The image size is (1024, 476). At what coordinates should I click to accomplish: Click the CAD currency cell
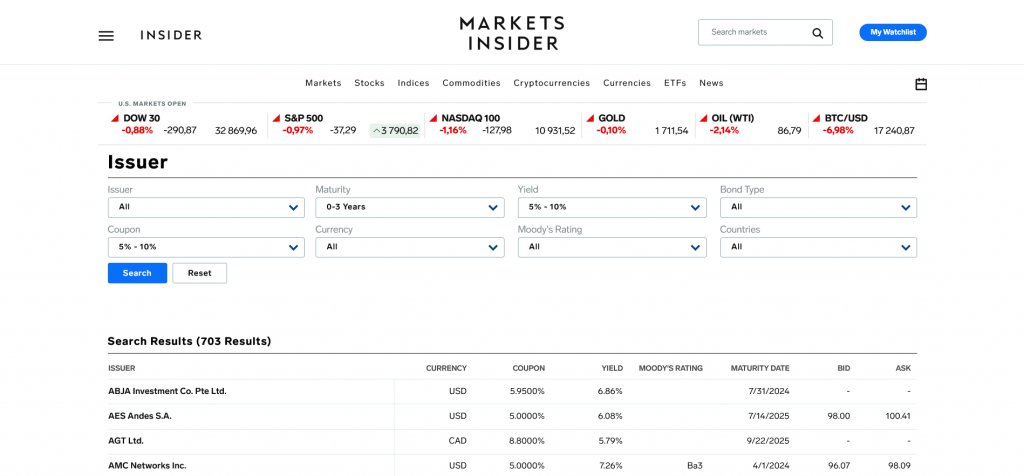coord(458,441)
